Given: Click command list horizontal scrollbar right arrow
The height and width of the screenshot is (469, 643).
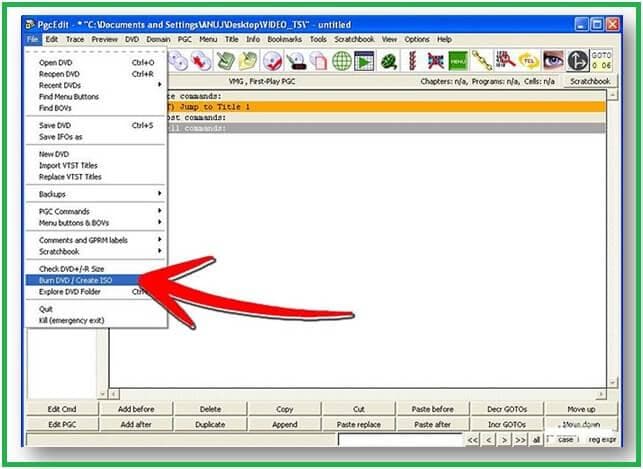Looking at the screenshot, I should click(x=601, y=394).
